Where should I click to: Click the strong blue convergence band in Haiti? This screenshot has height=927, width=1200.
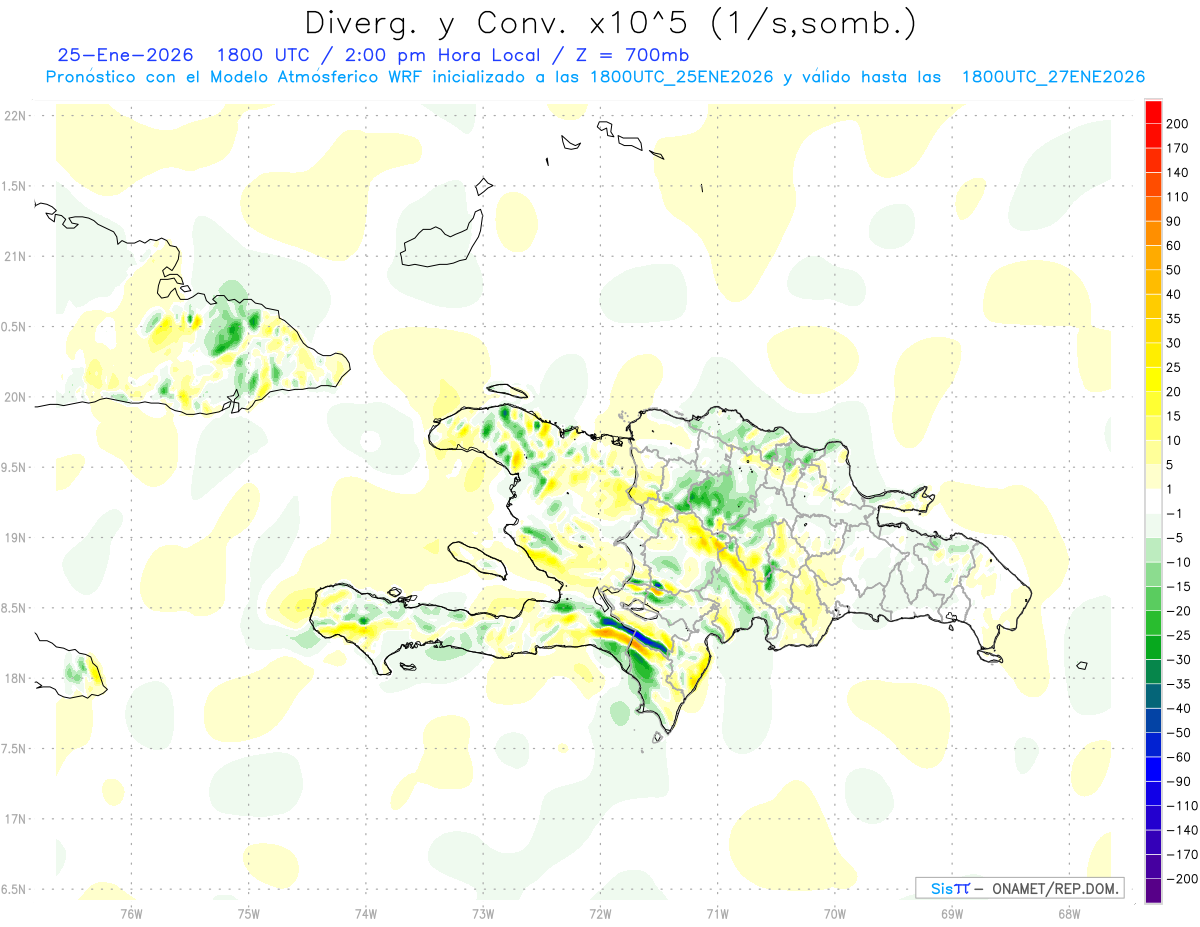pyautogui.click(x=632, y=634)
